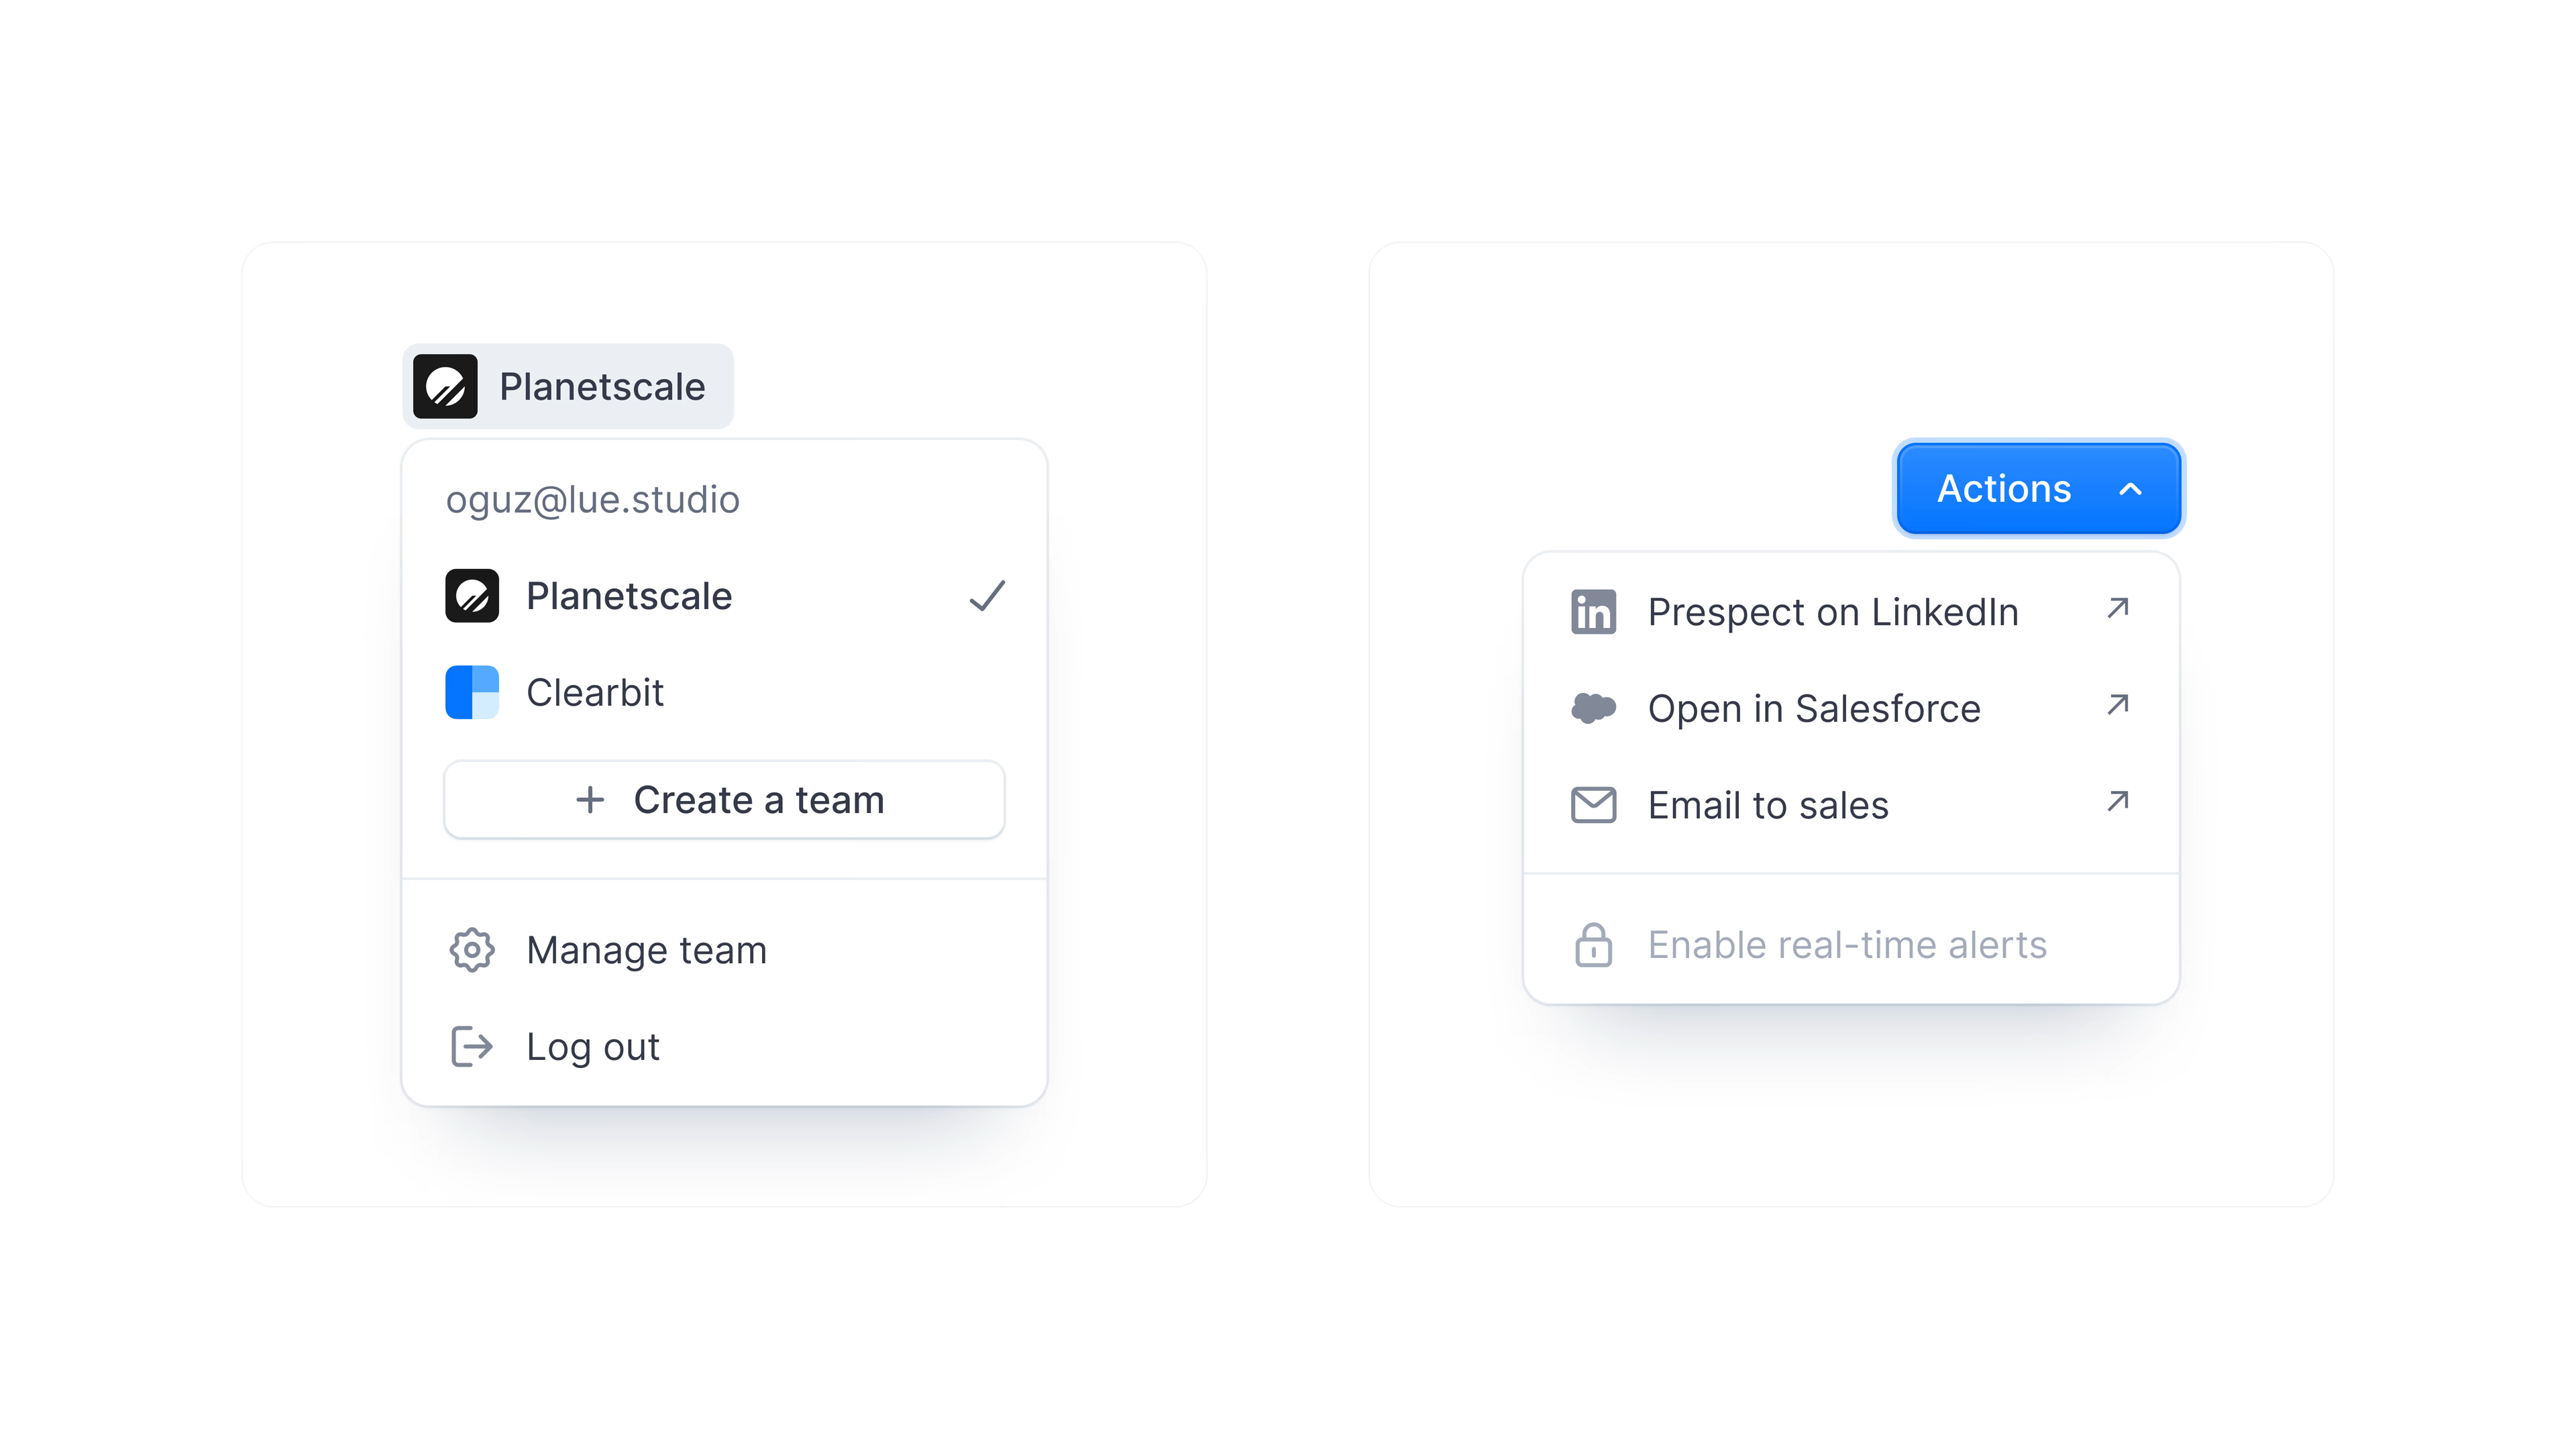The image size is (2576, 1449).
Task: Click the Planetscale logo in the team switcher header
Action: click(445, 386)
